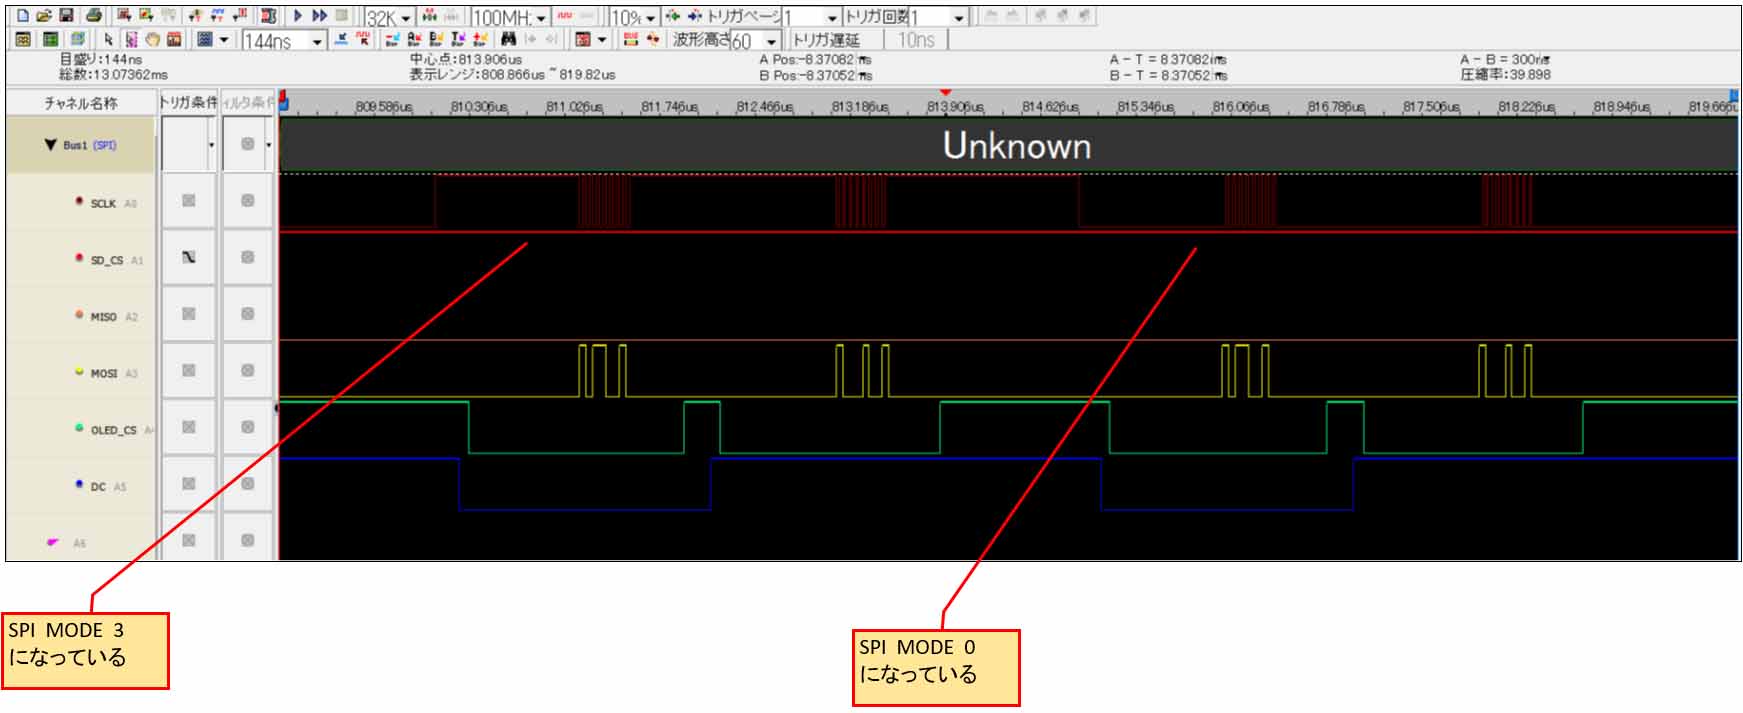1743x713 pixels.
Task: Select the hand pan tool
Action: pyautogui.click(x=152, y=39)
